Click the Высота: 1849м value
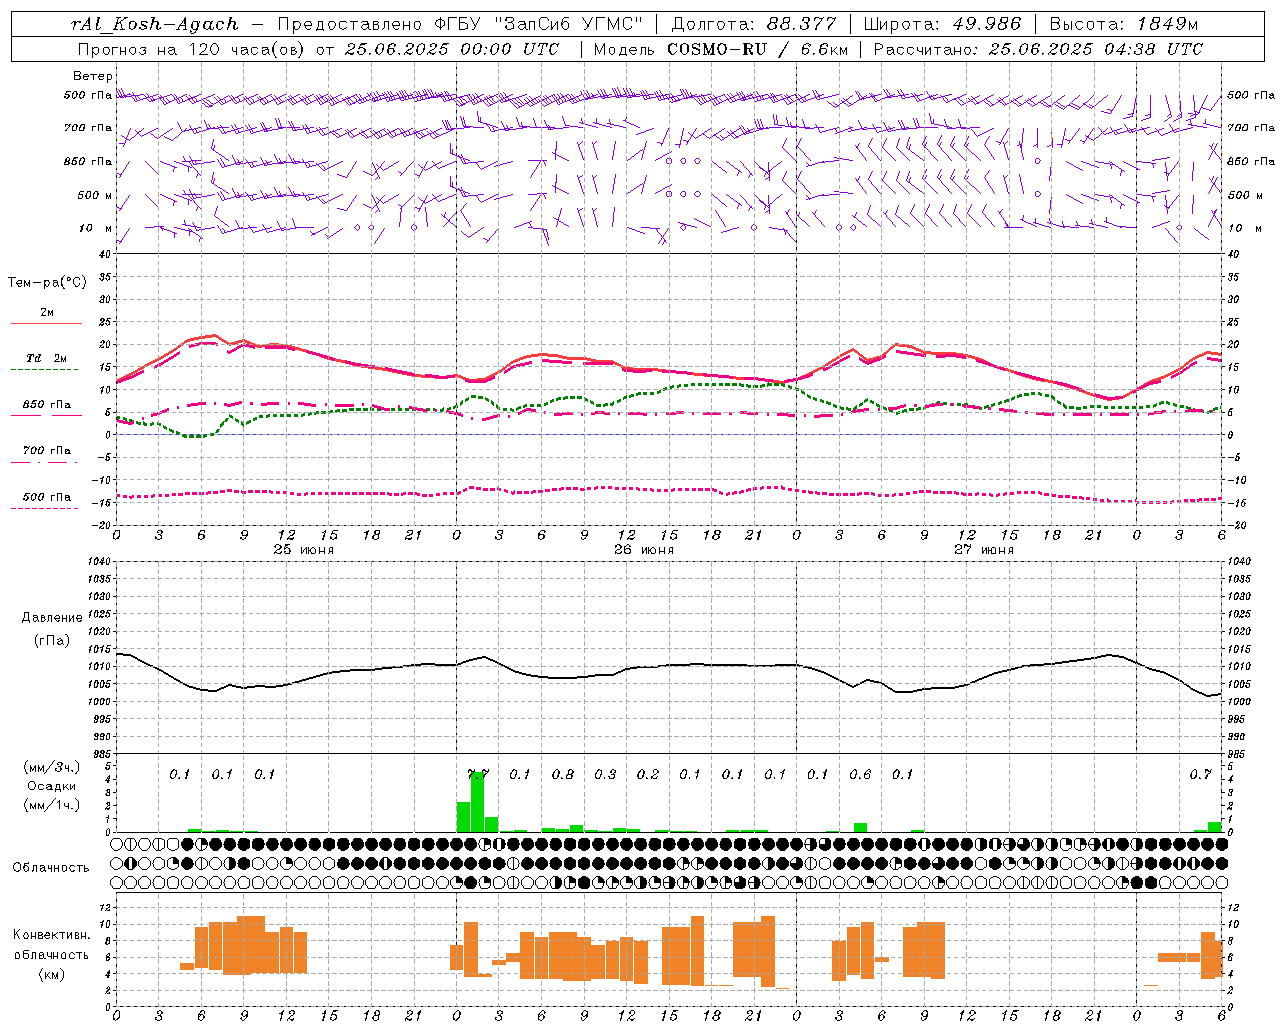1280x1024 pixels. [x=1123, y=24]
